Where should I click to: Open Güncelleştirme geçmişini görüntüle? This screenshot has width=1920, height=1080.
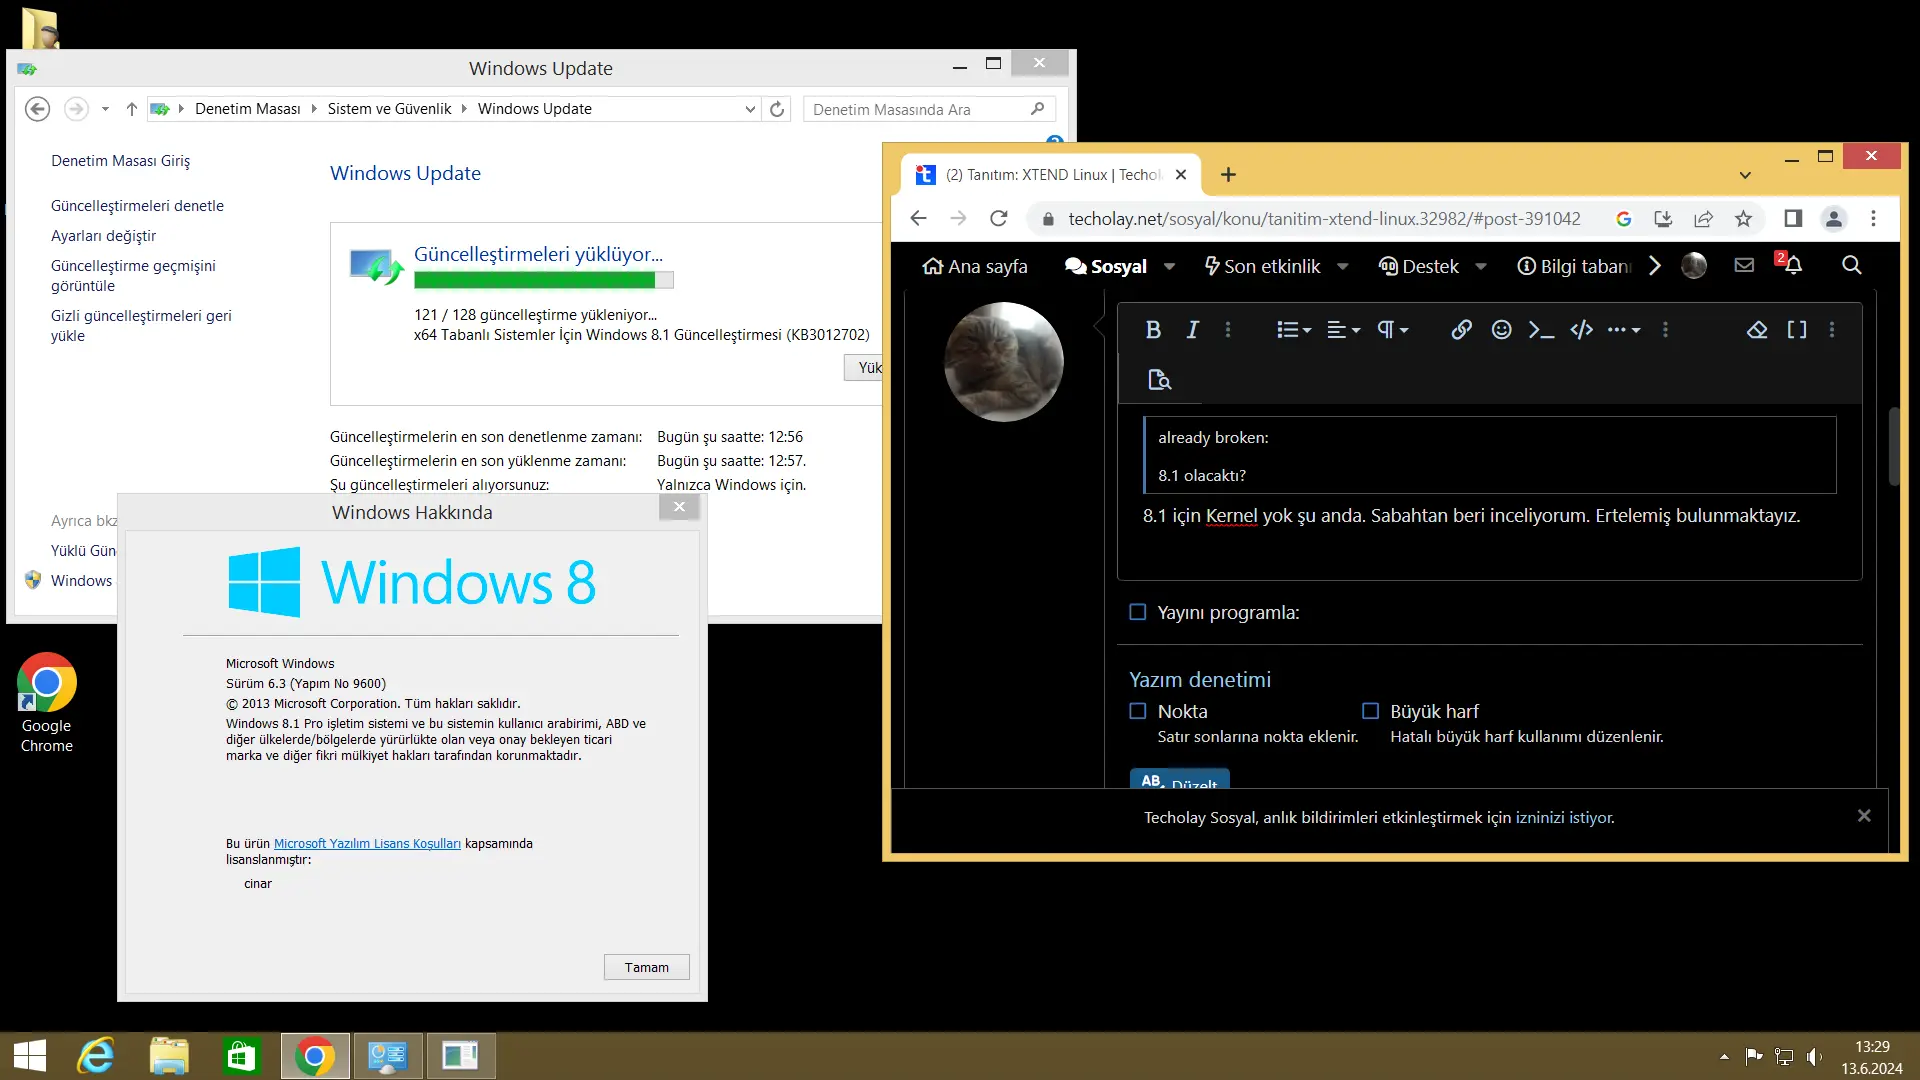(133, 276)
